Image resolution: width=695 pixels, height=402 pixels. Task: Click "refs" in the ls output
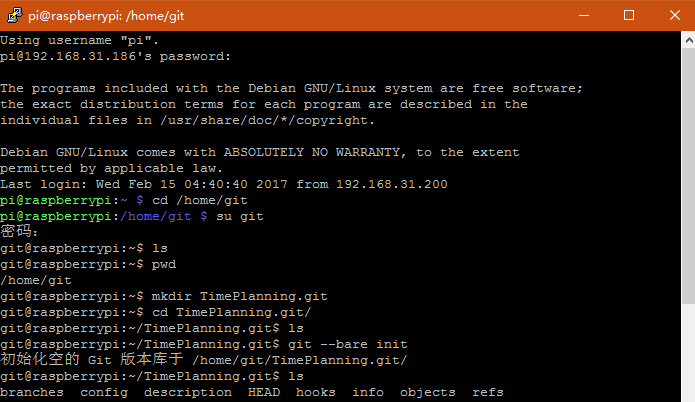coord(488,392)
